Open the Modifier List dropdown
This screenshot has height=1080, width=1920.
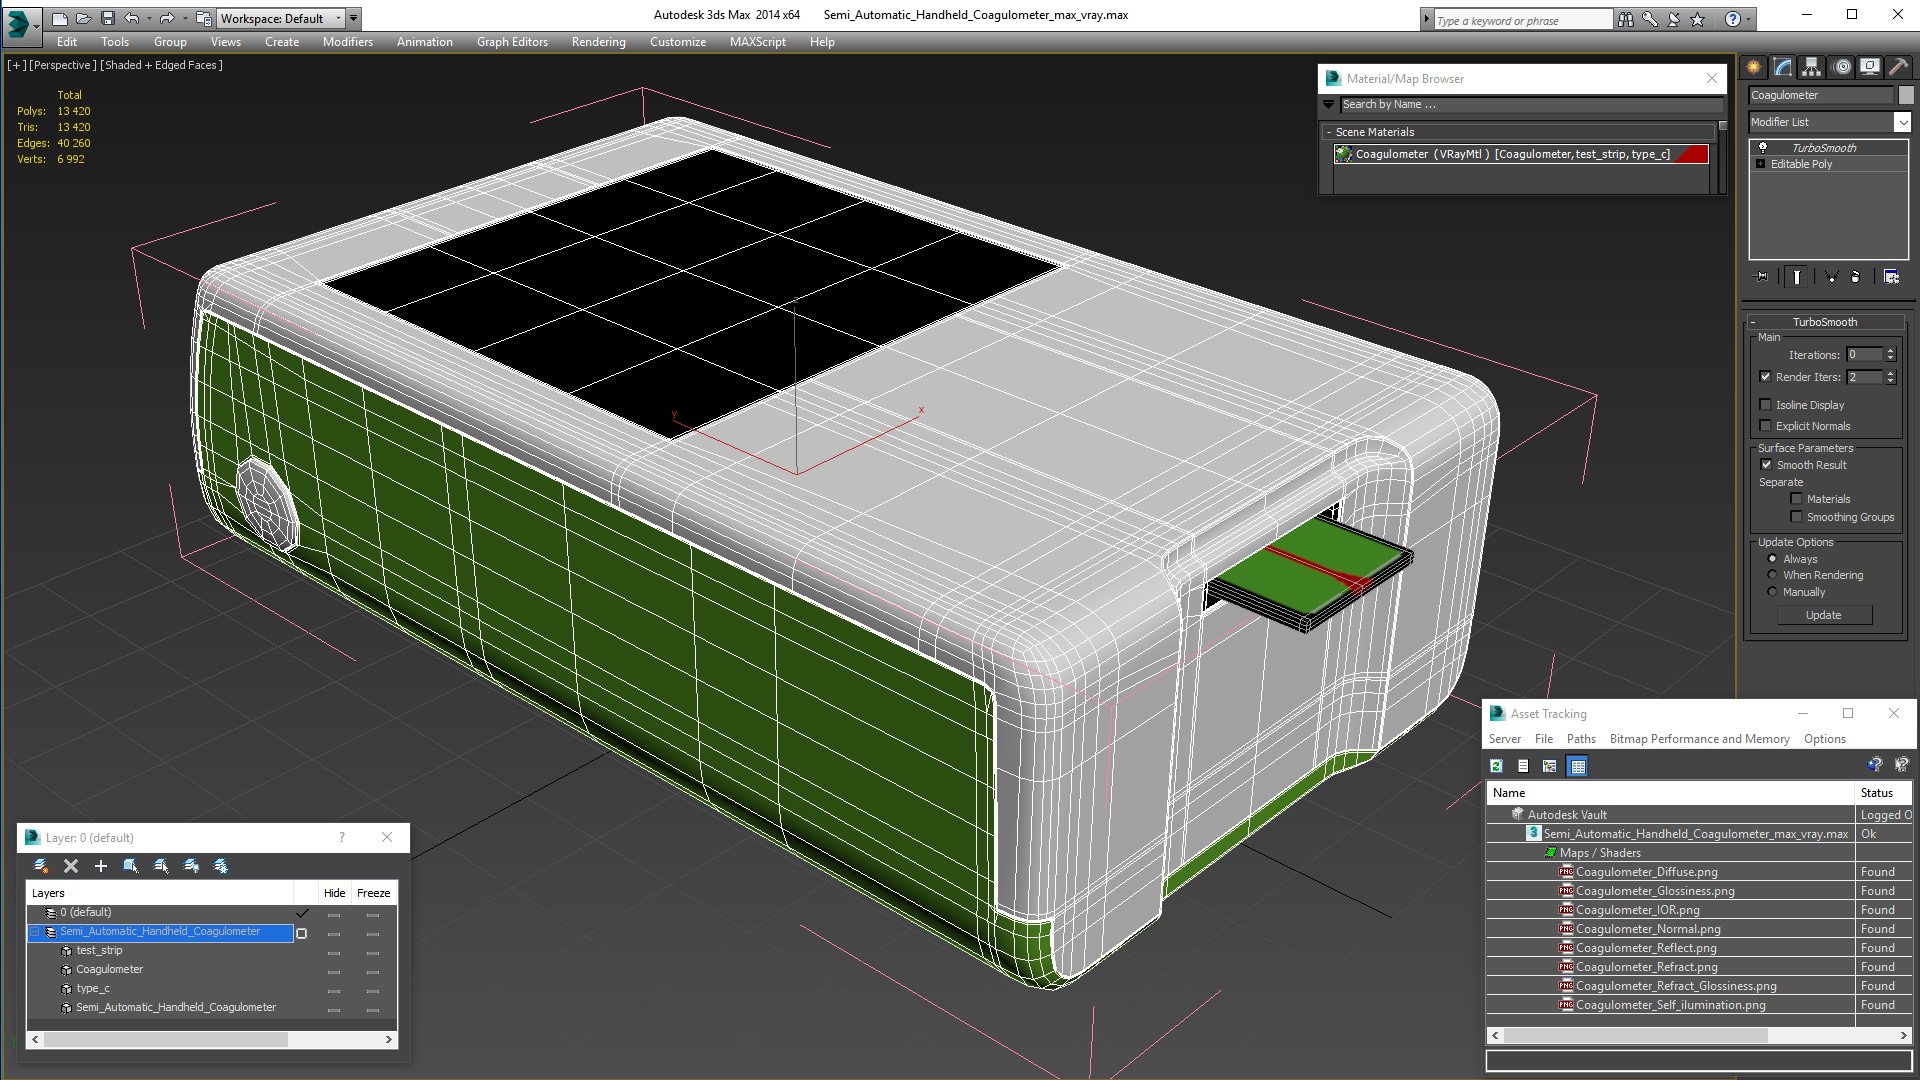click(x=1902, y=122)
